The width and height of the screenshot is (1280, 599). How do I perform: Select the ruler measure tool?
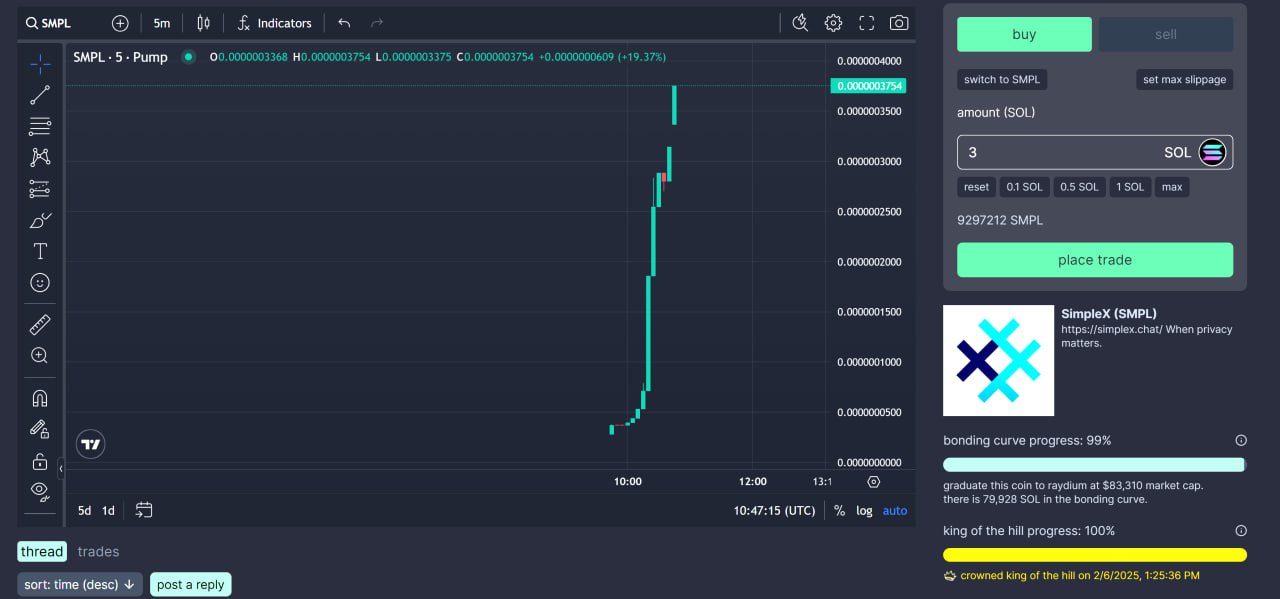tap(40, 324)
